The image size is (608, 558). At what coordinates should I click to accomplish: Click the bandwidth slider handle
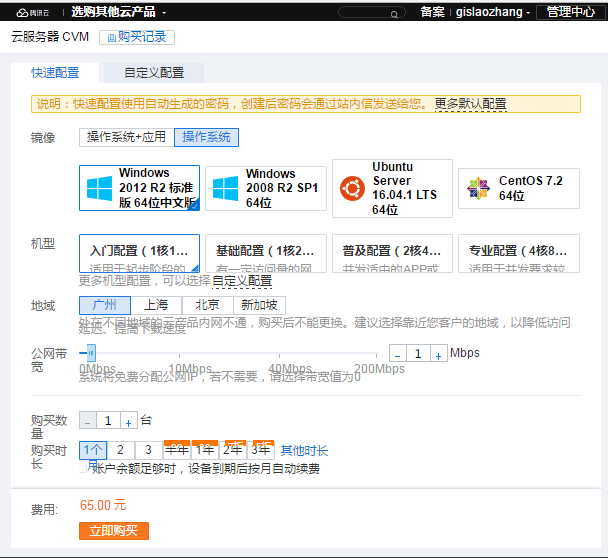click(x=92, y=352)
